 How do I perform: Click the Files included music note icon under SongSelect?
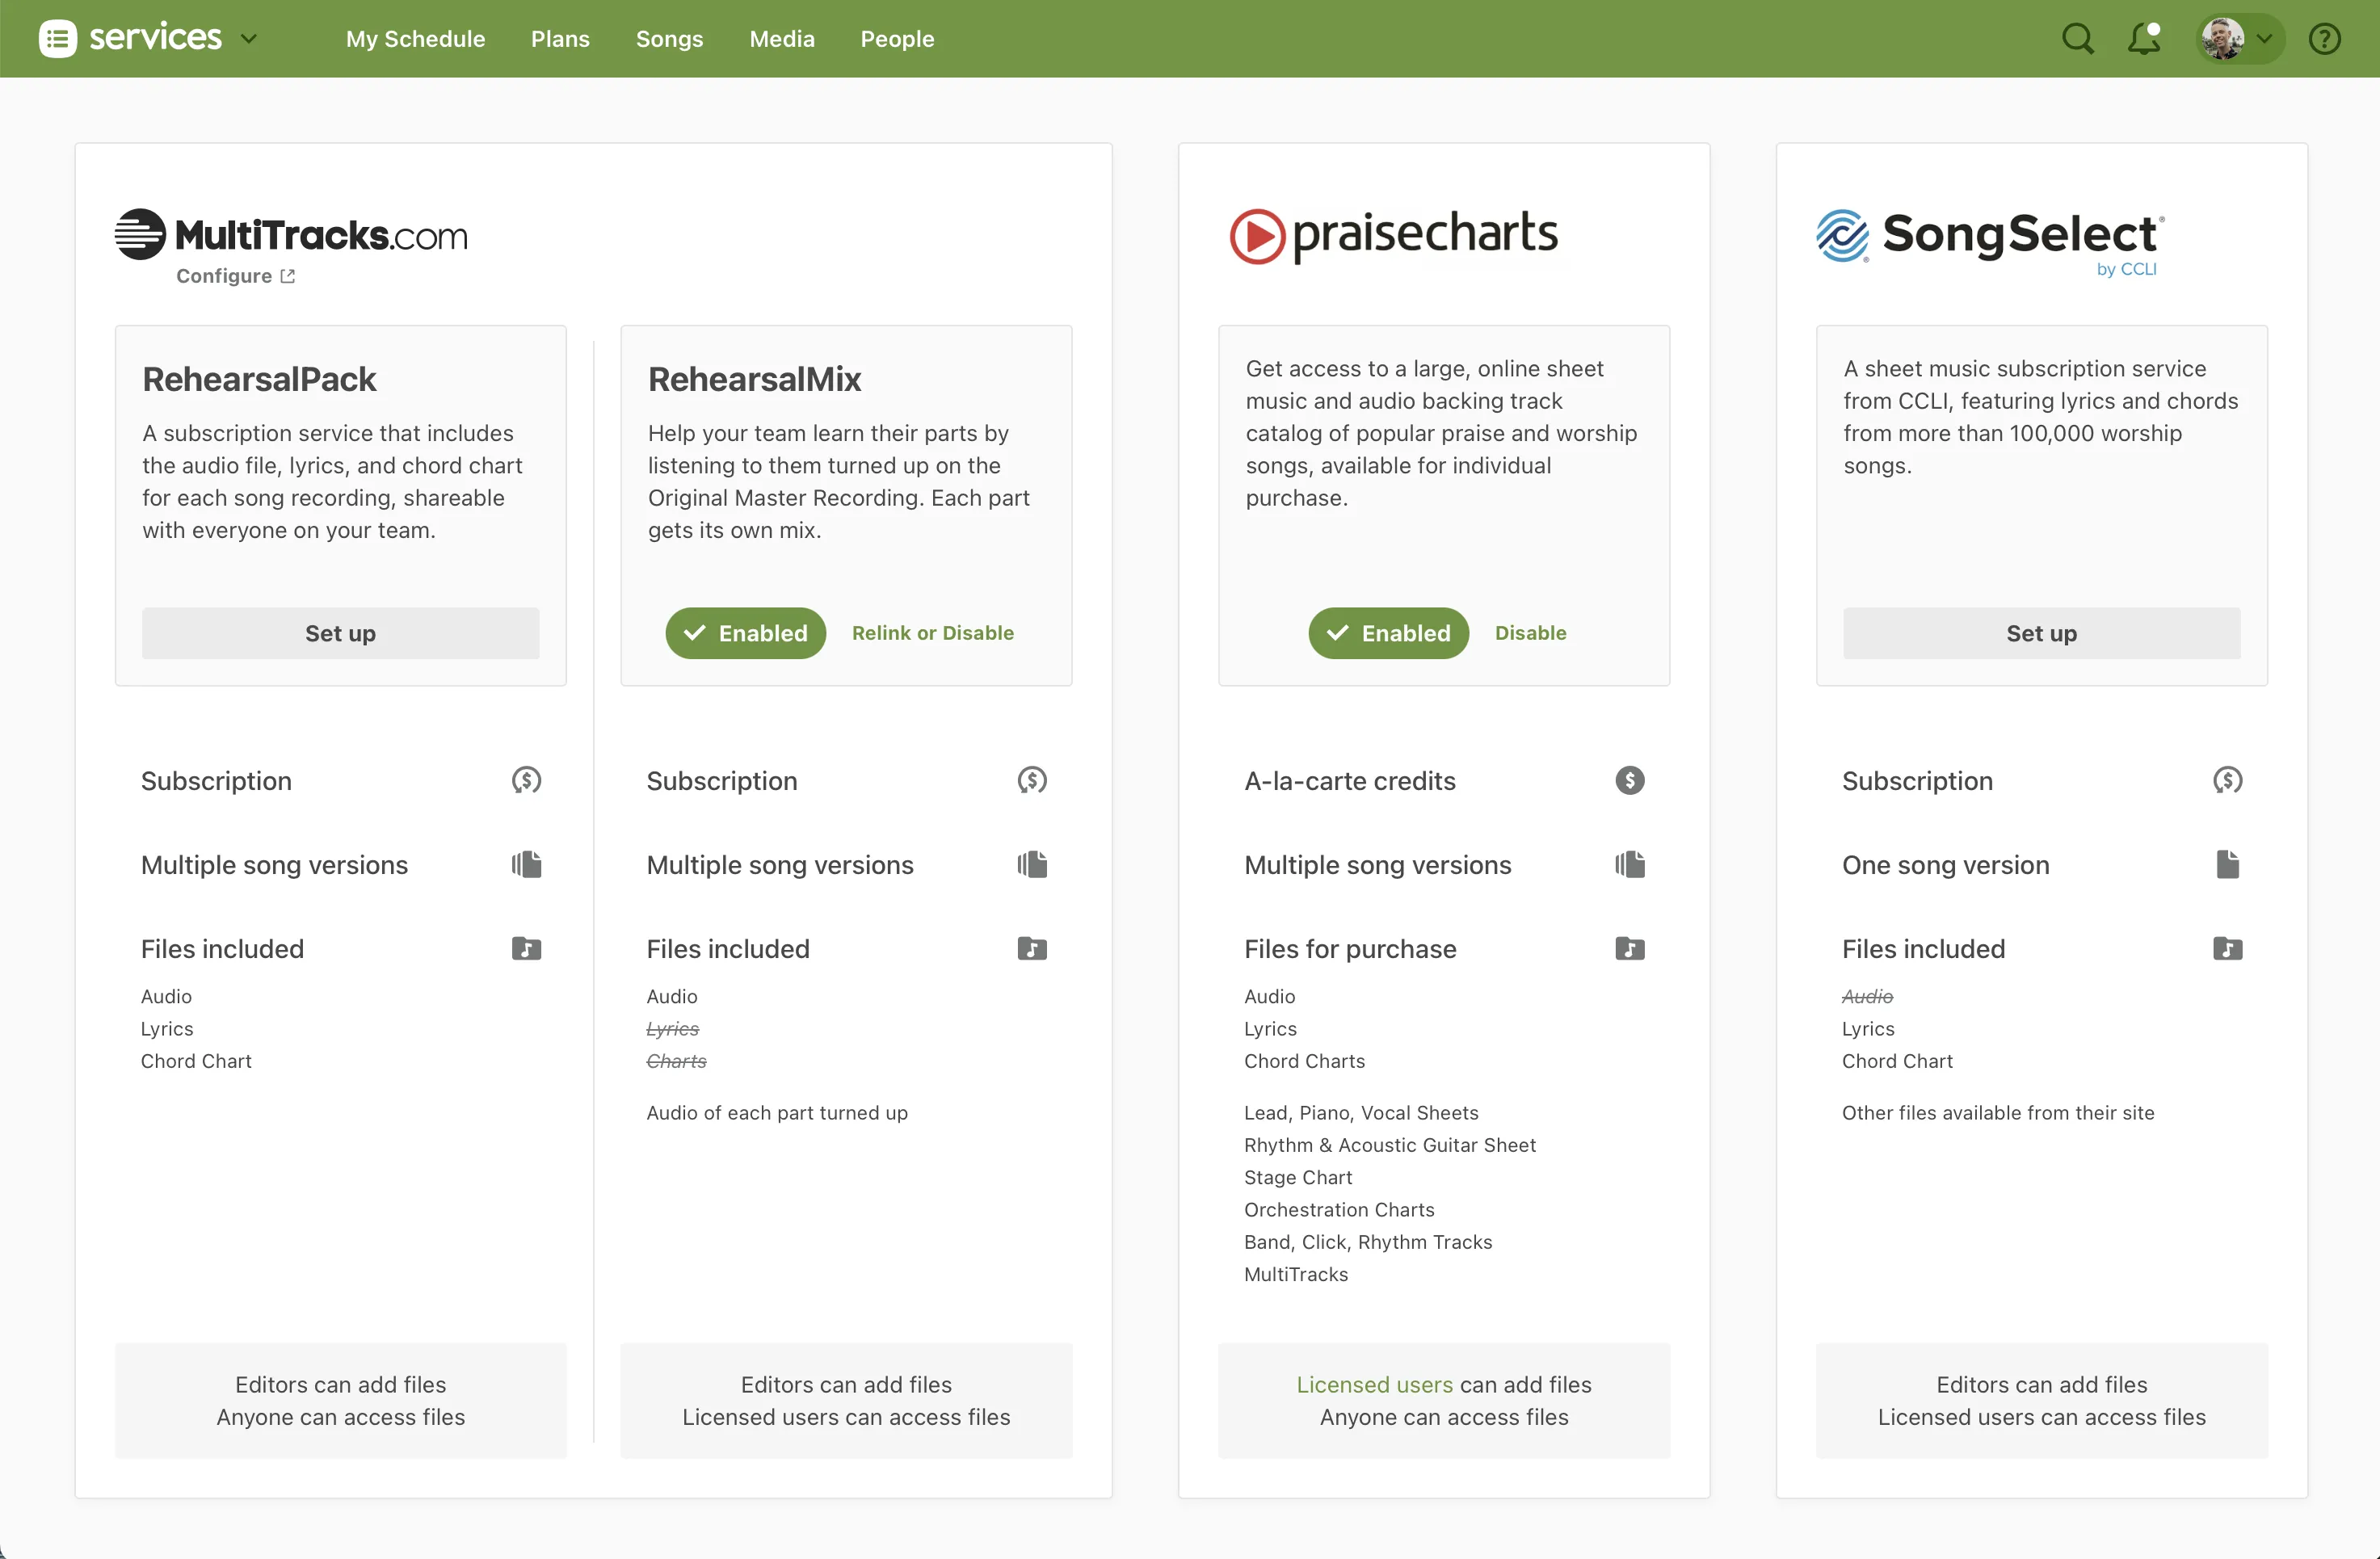[2228, 948]
